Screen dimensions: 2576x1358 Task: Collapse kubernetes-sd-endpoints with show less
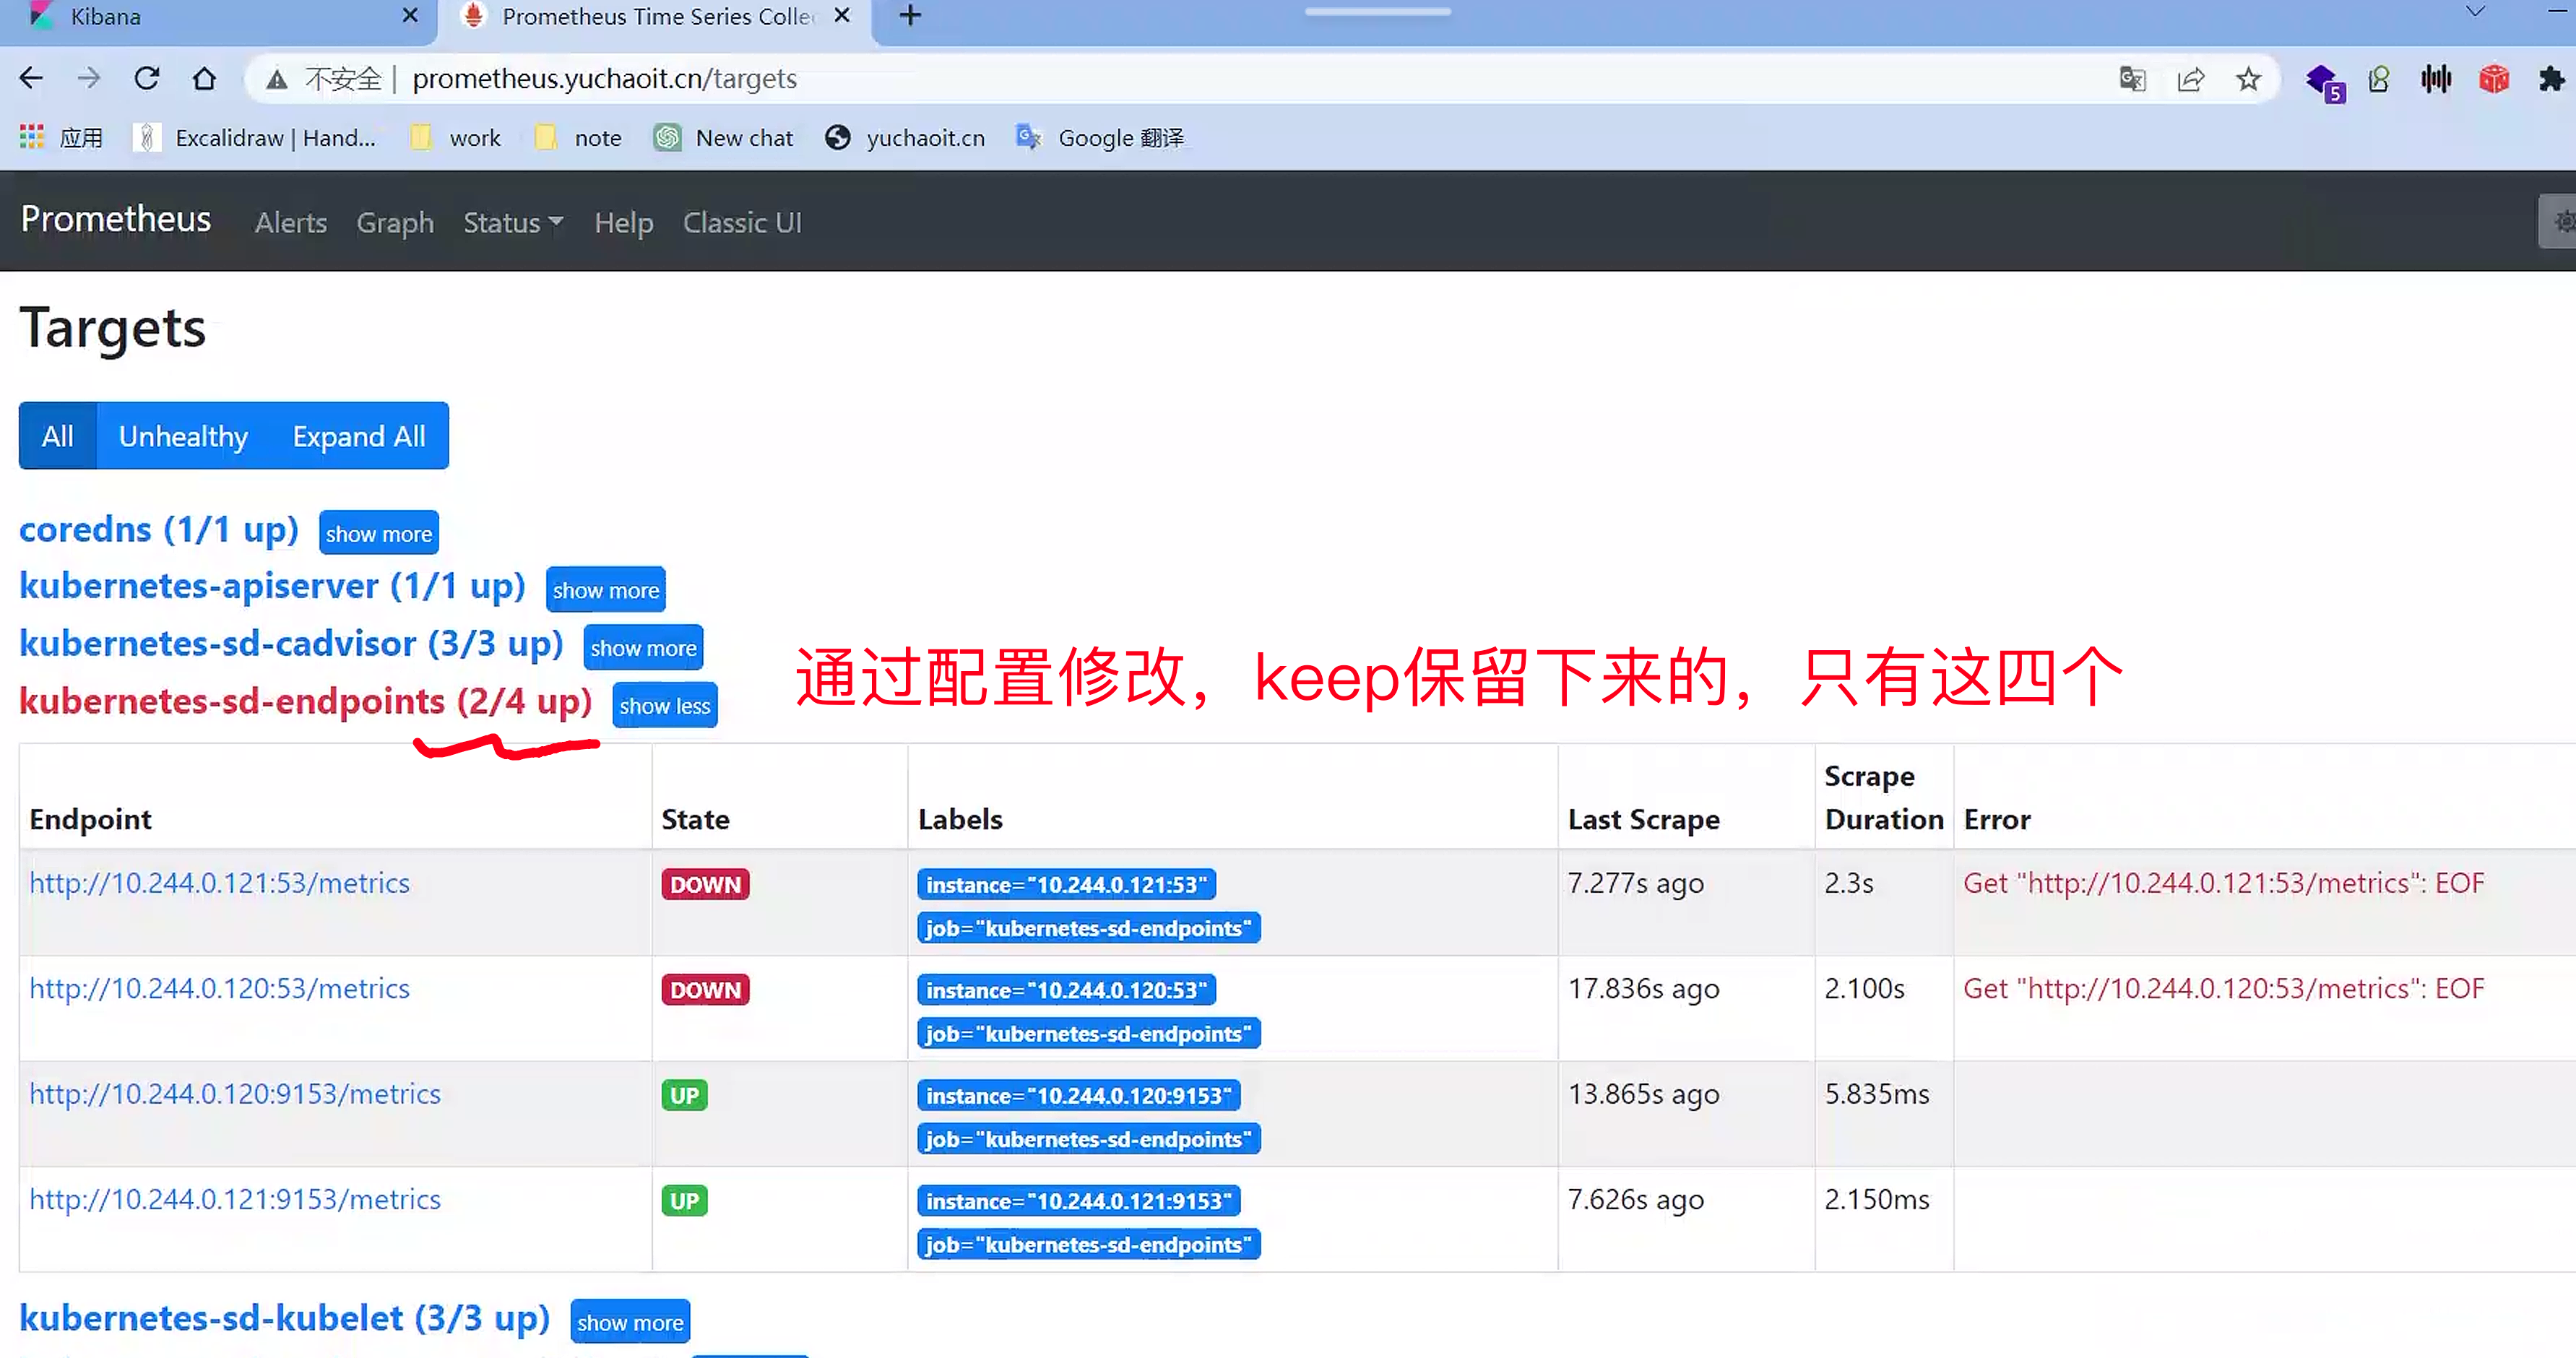click(x=664, y=706)
